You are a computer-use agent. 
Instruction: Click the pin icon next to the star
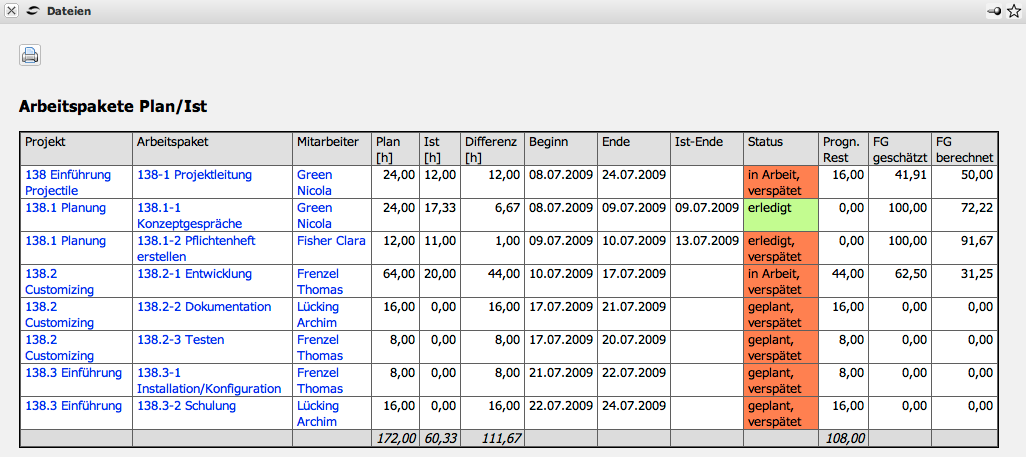pos(994,11)
